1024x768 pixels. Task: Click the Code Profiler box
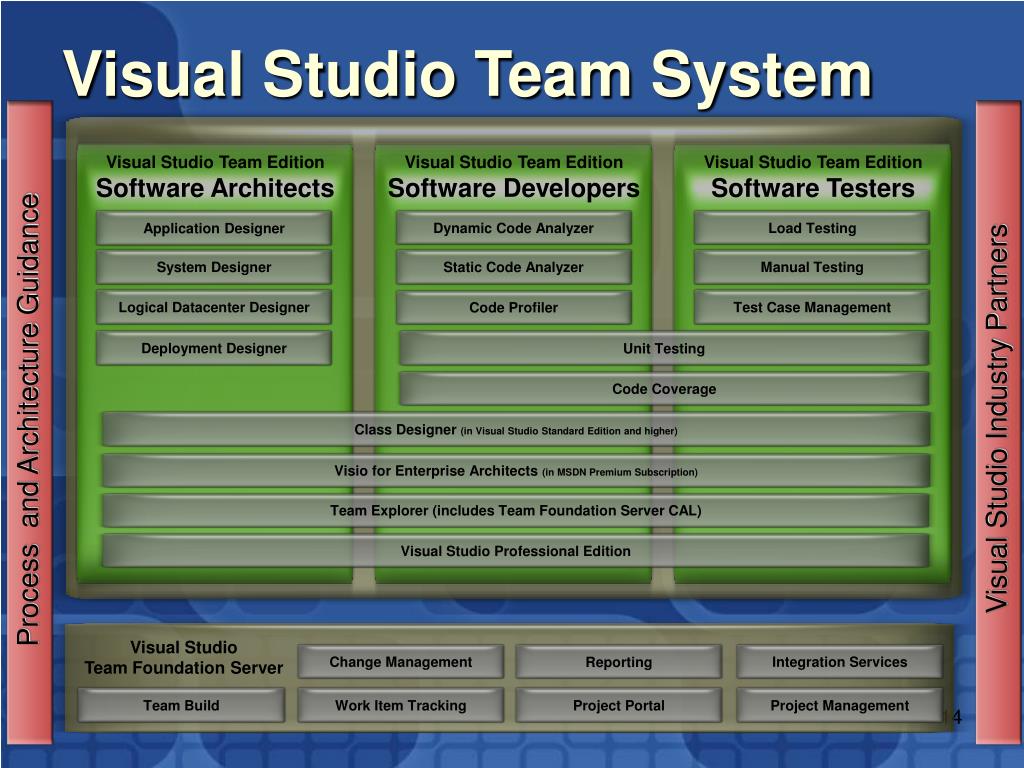[513, 307]
